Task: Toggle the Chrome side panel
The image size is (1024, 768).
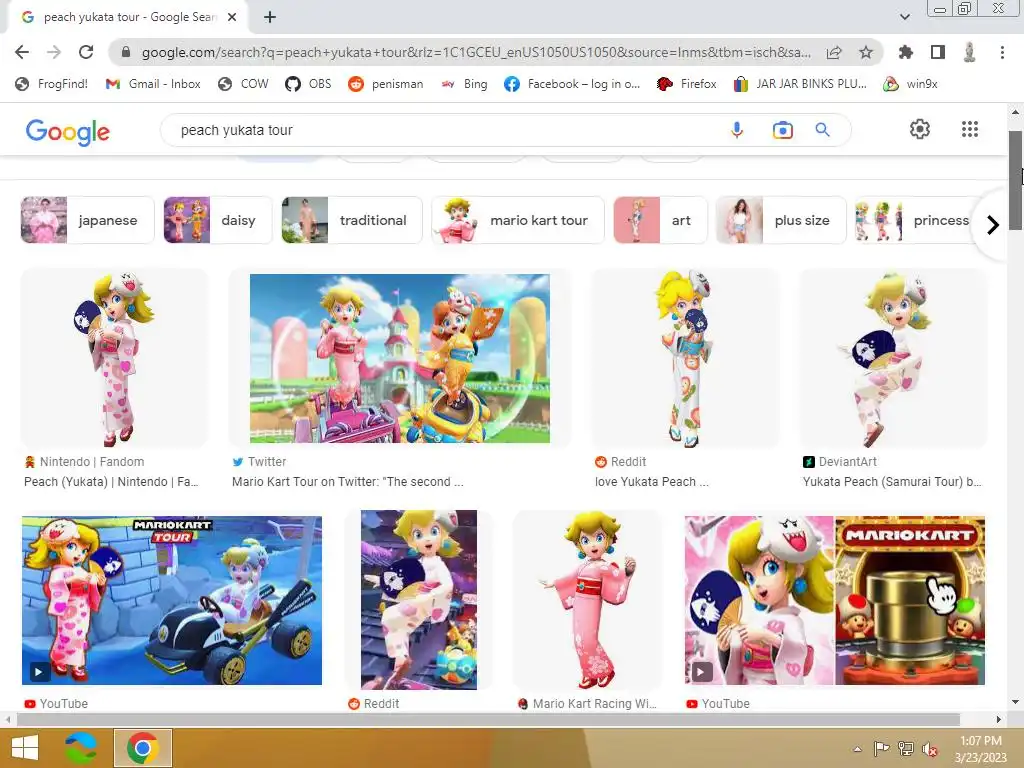Action: click(938, 52)
